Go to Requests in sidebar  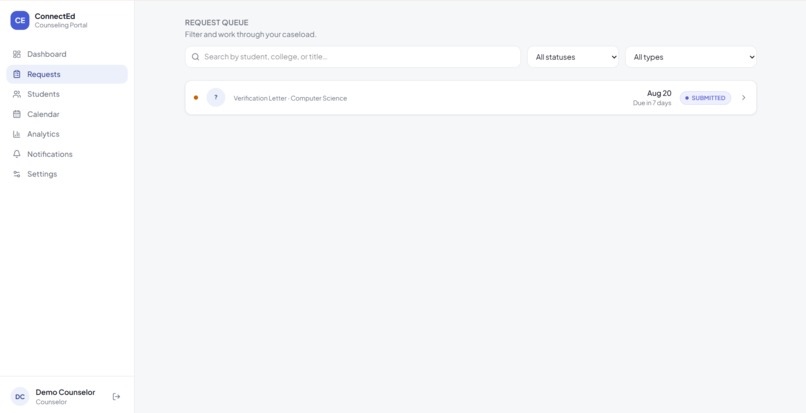pos(67,74)
